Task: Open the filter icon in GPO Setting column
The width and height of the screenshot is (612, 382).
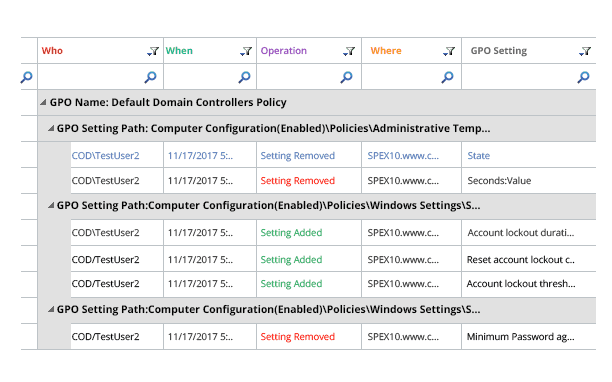Action: coord(585,52)
